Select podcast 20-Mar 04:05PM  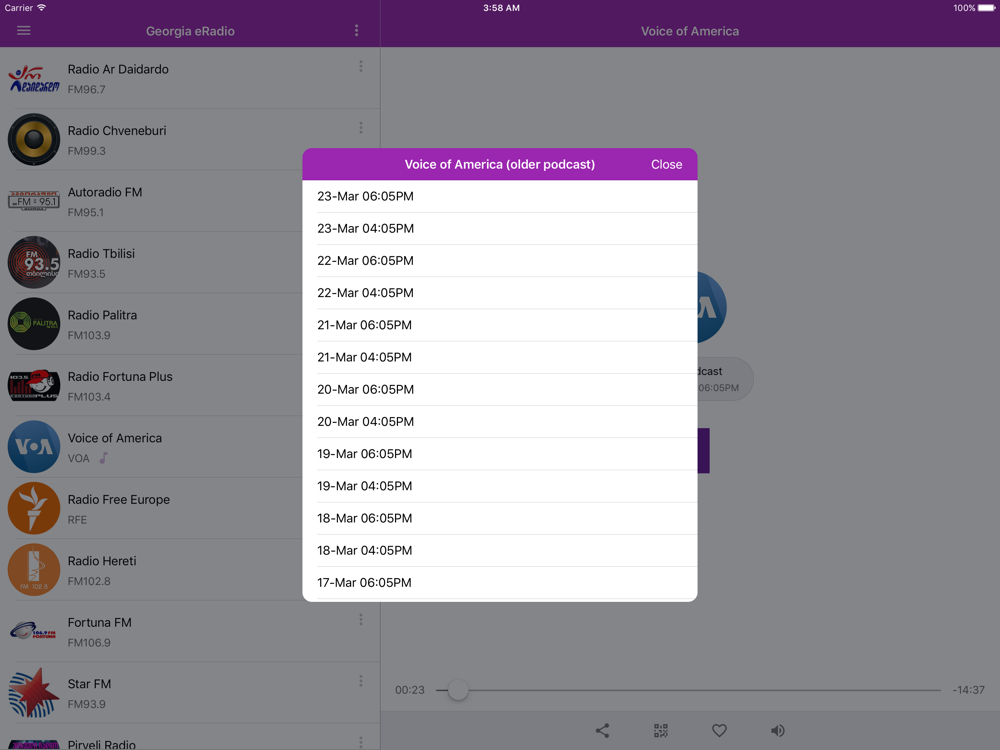coord(500,422)
